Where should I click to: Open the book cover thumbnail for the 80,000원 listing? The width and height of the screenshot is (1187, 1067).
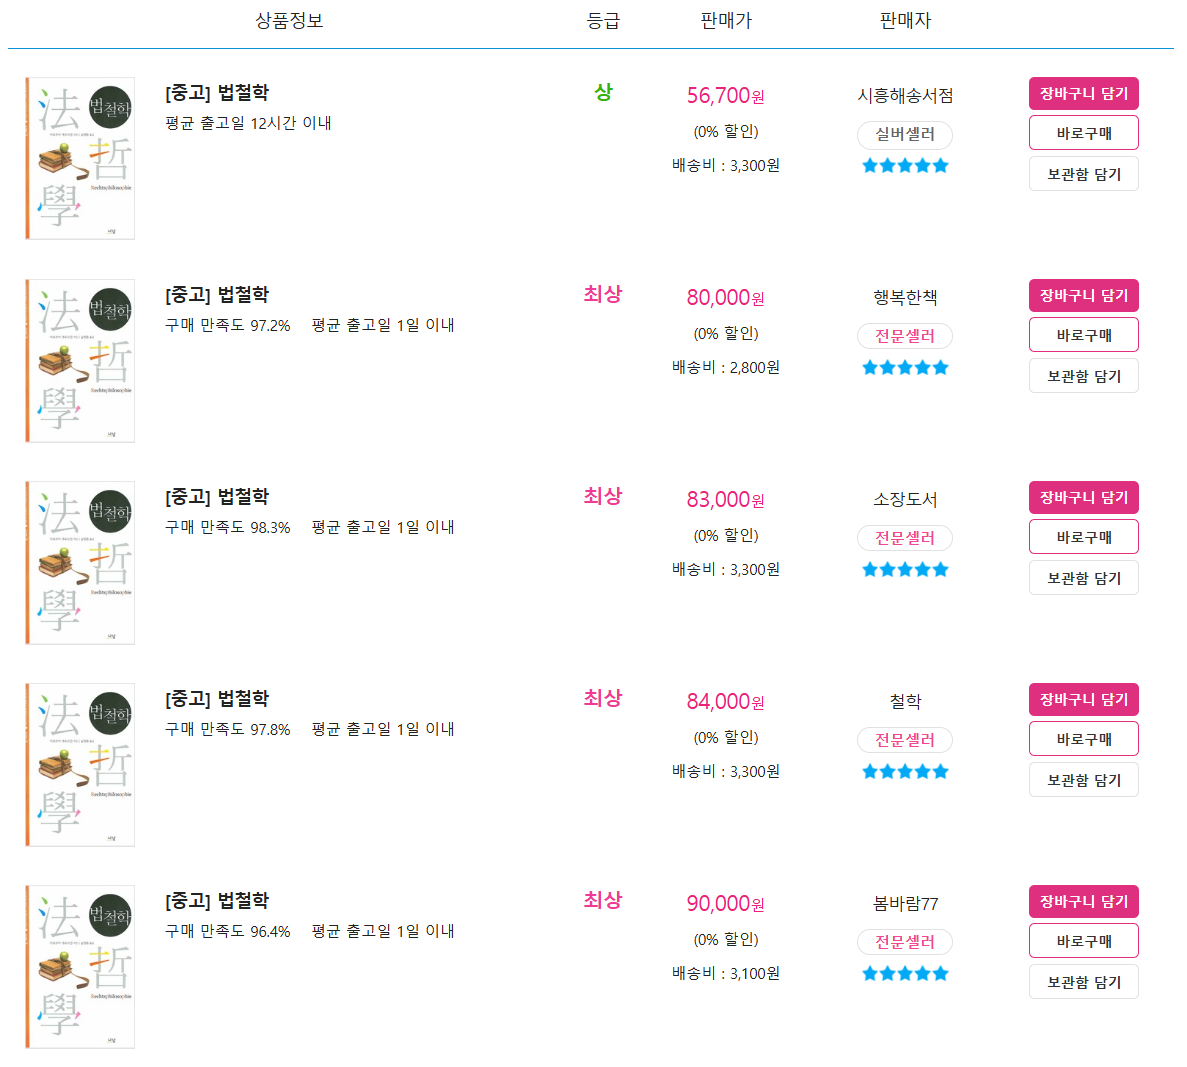tap(80, 361)
